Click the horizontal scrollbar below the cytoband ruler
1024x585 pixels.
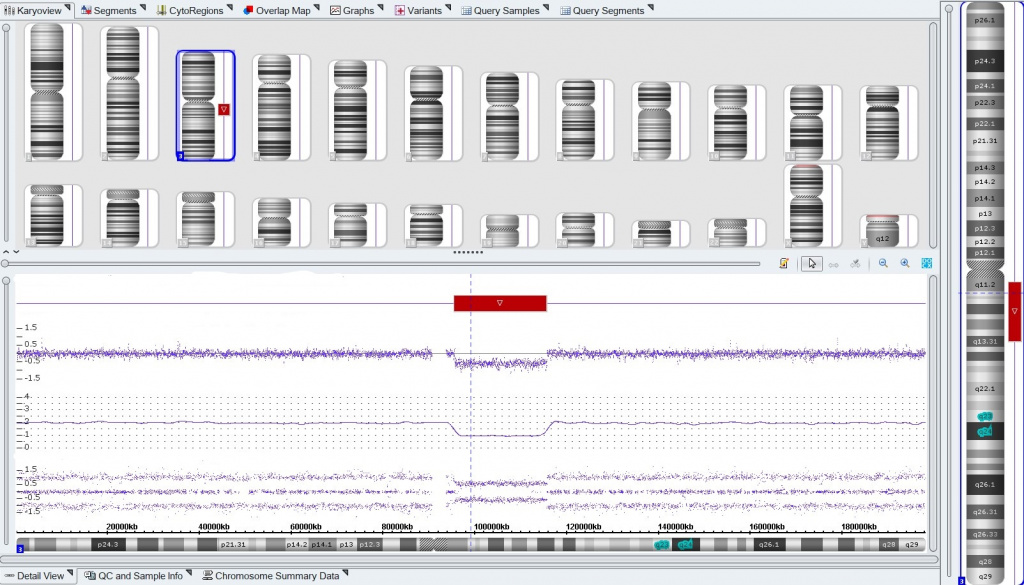[x=470, y=560]
